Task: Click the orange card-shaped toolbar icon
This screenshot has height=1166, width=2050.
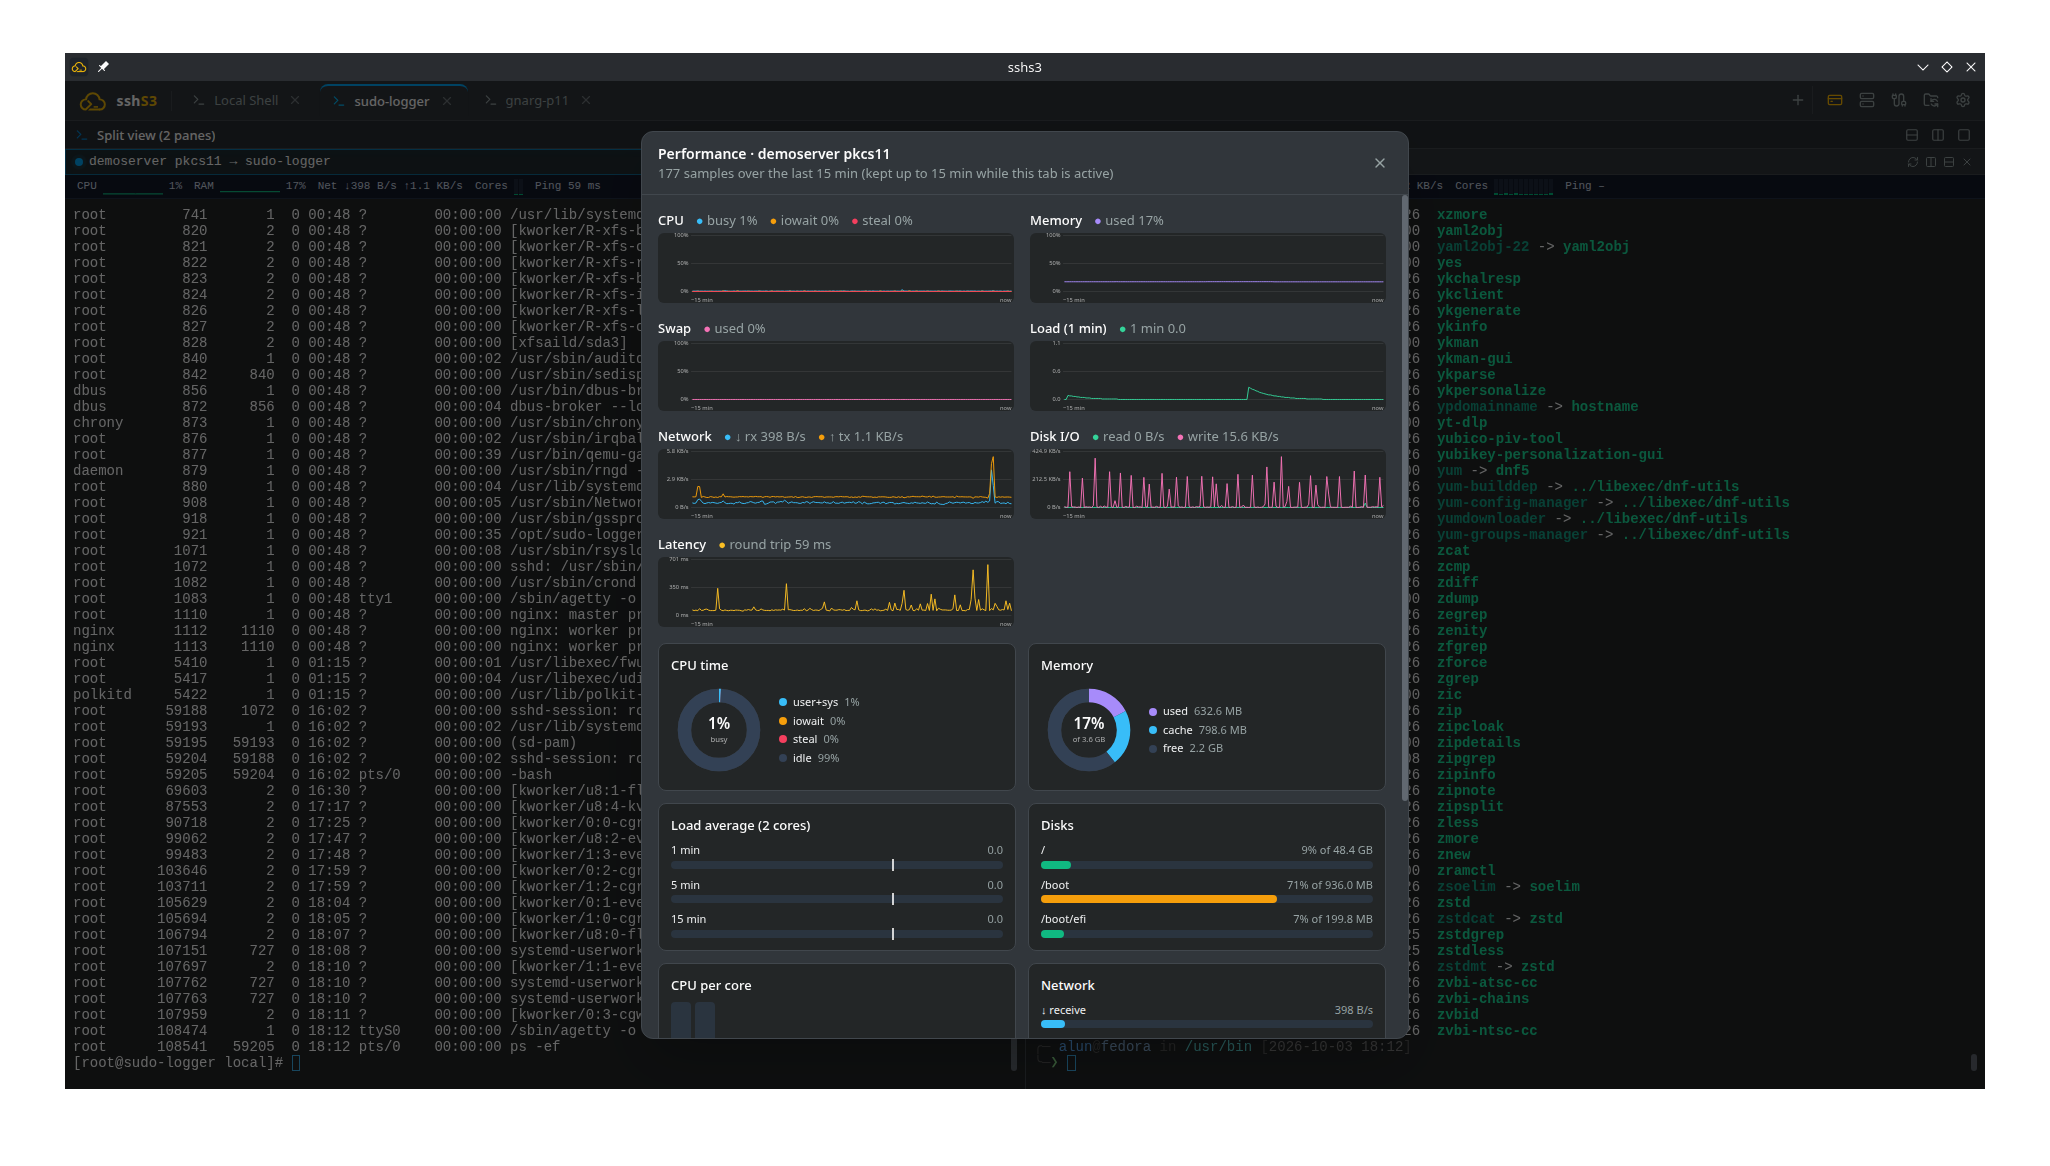Action: (x=1835, y=101)
